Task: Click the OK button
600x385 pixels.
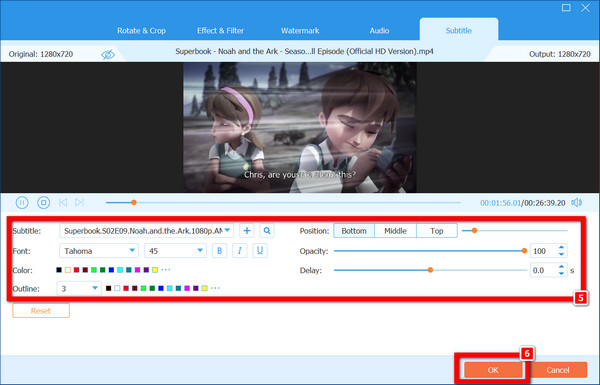Action: pos(493,370)
